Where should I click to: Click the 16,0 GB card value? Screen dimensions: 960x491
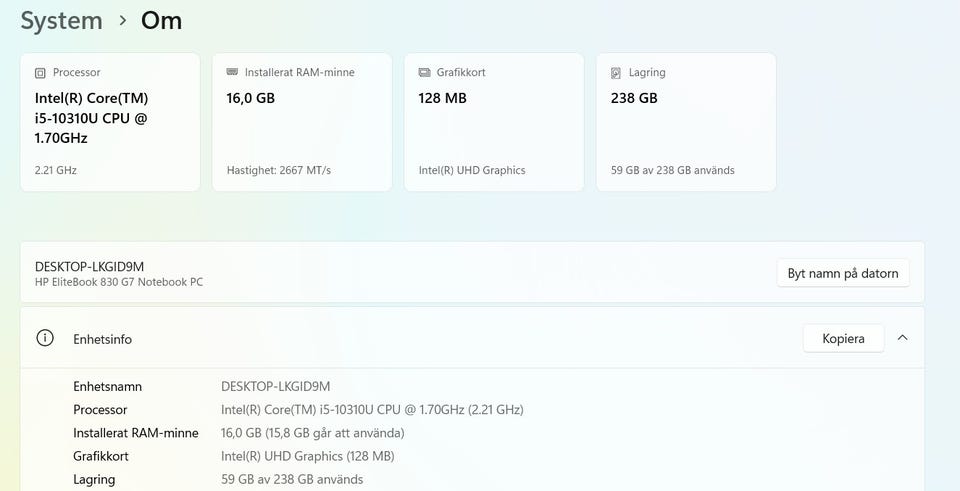[250, 98]
